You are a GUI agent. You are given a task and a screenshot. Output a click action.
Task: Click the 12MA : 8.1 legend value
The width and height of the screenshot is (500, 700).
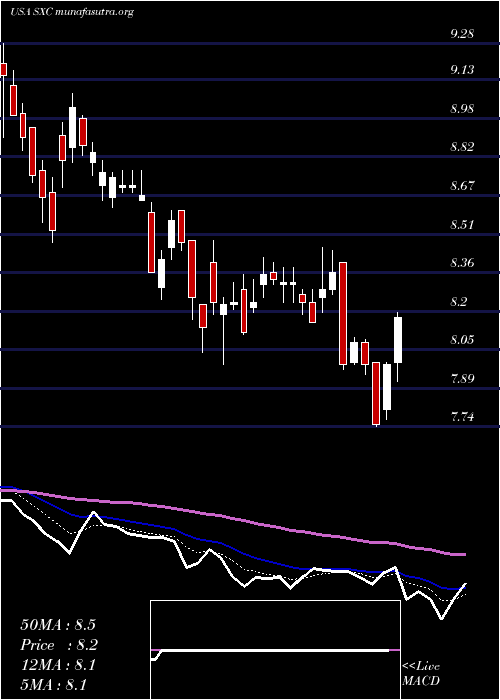58,665
